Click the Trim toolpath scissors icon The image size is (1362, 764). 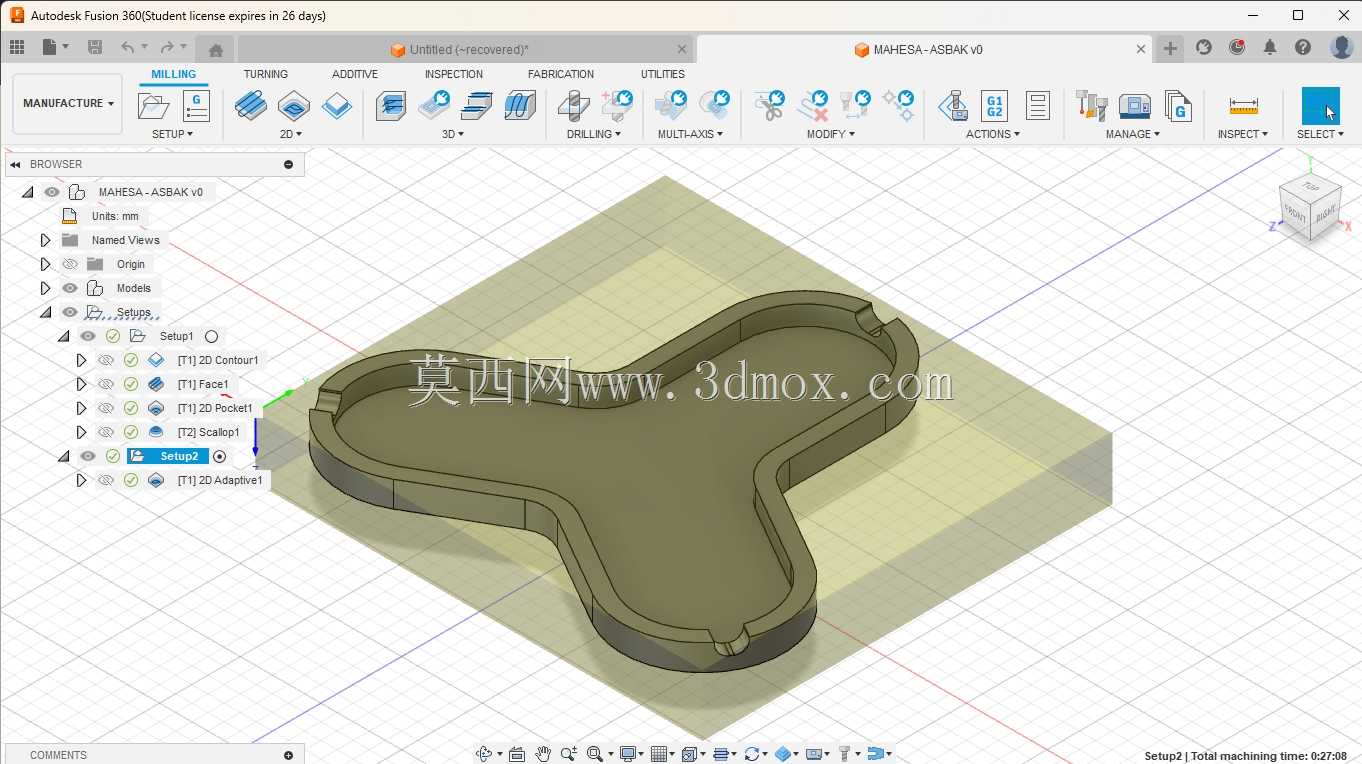tap(769, 105)
